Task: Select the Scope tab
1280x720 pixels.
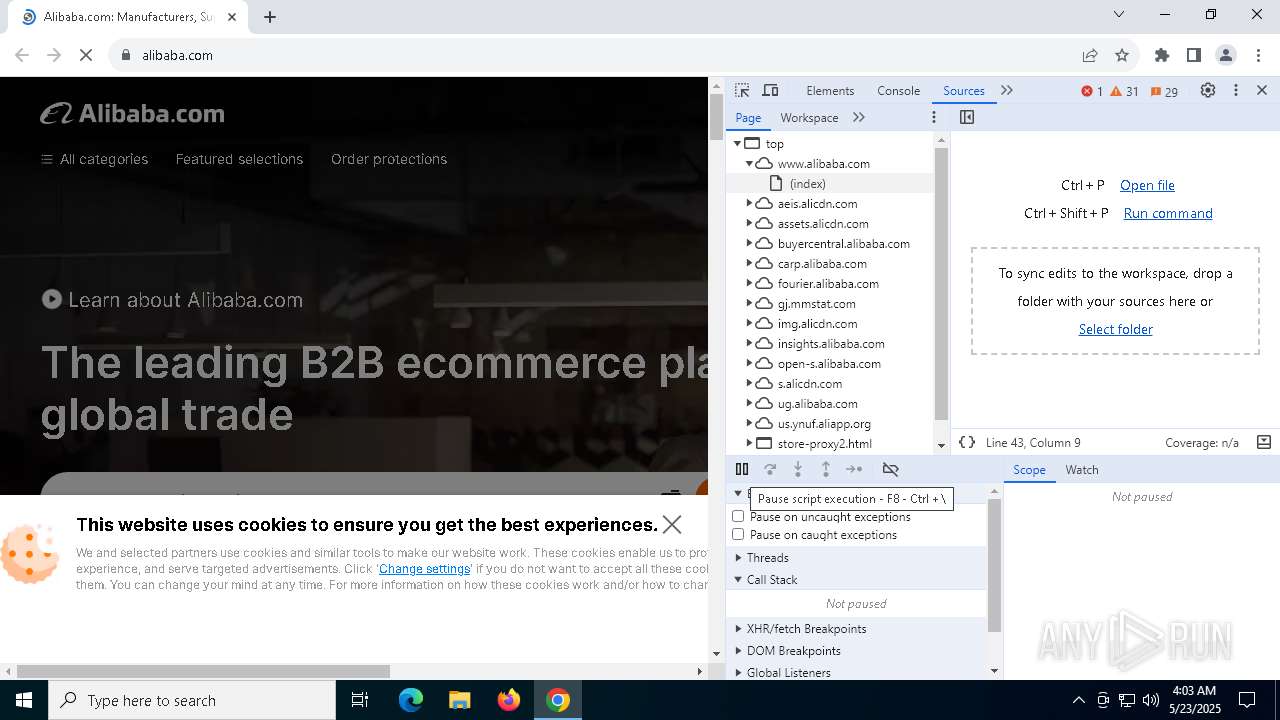Action: (x=1029, y=469)
